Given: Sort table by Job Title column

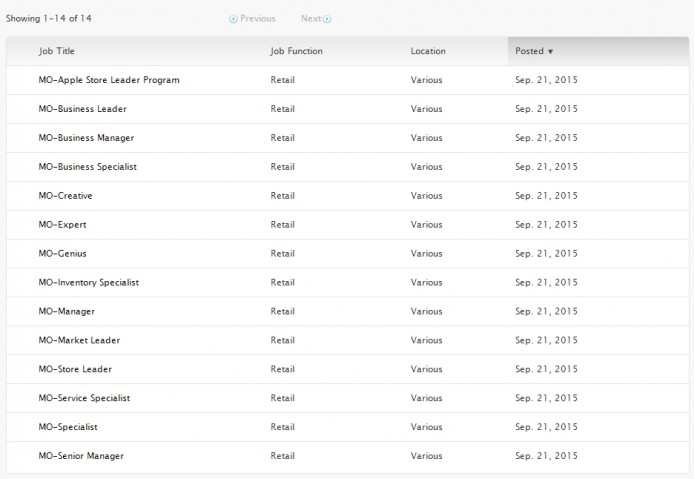Looking at the screenshot, I should pos(56,51).
